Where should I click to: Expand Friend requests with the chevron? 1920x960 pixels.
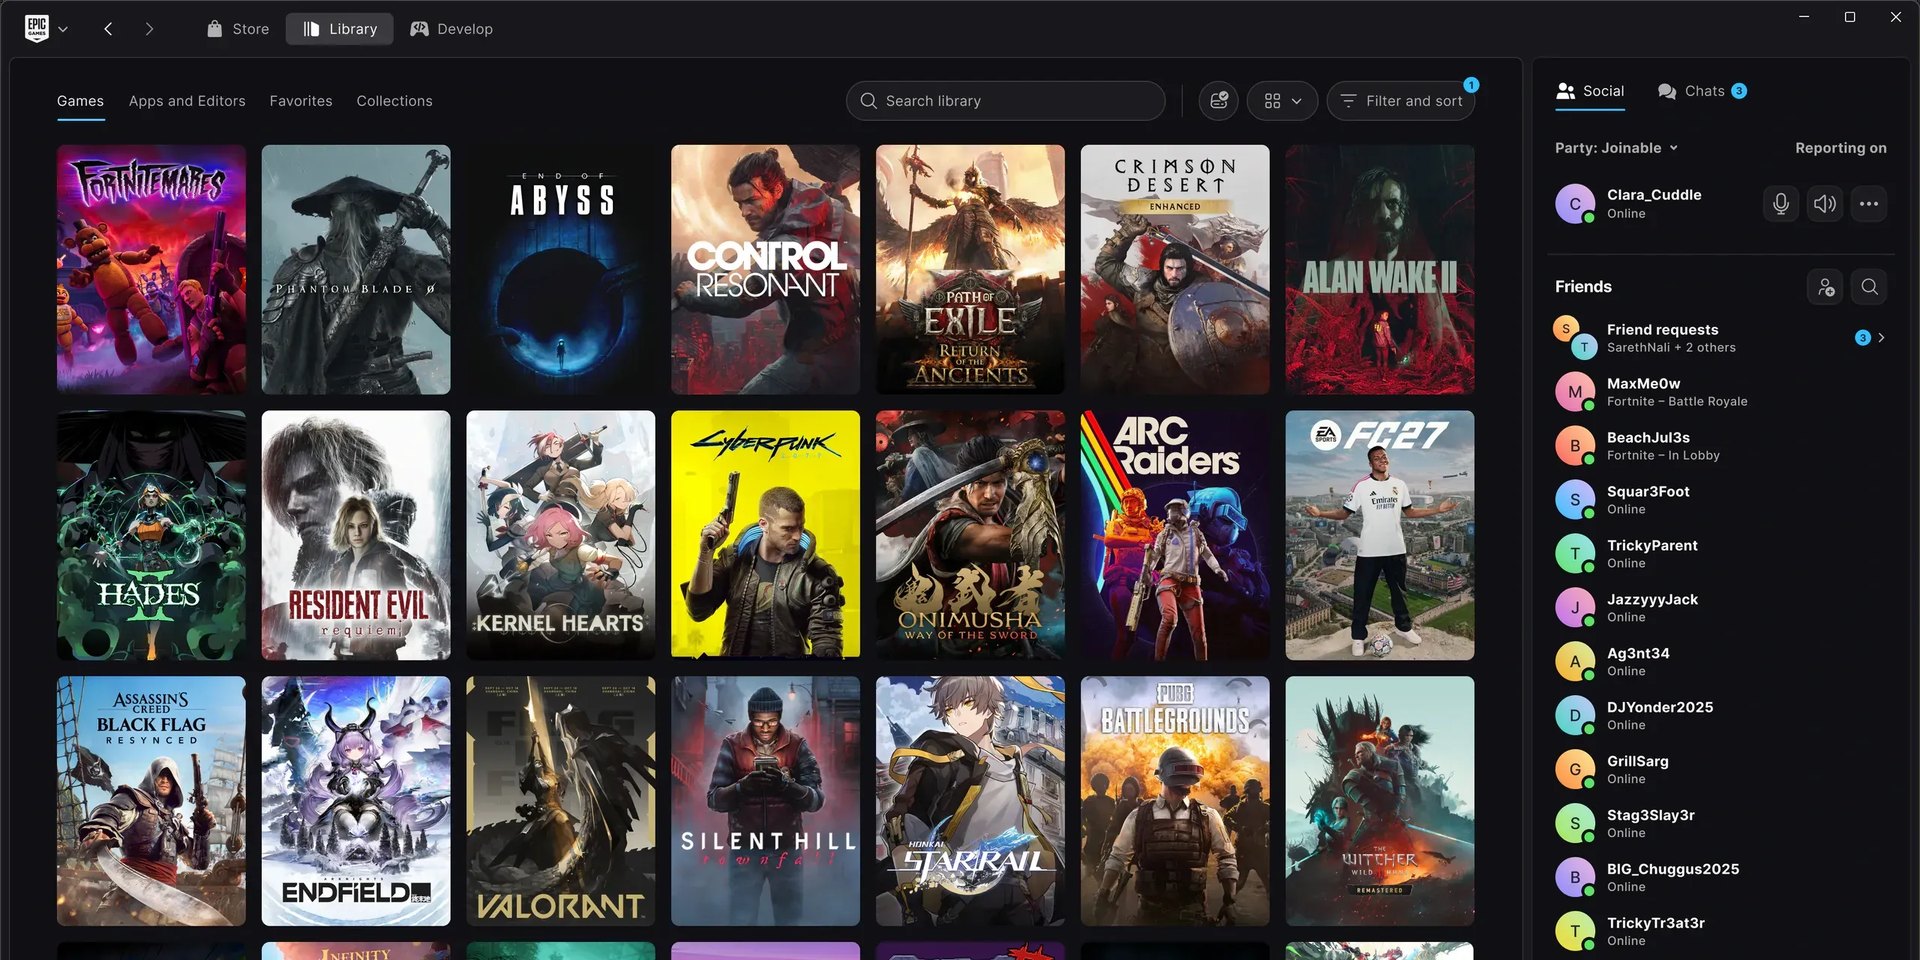pyautogui.click(x=1882, y=338)
